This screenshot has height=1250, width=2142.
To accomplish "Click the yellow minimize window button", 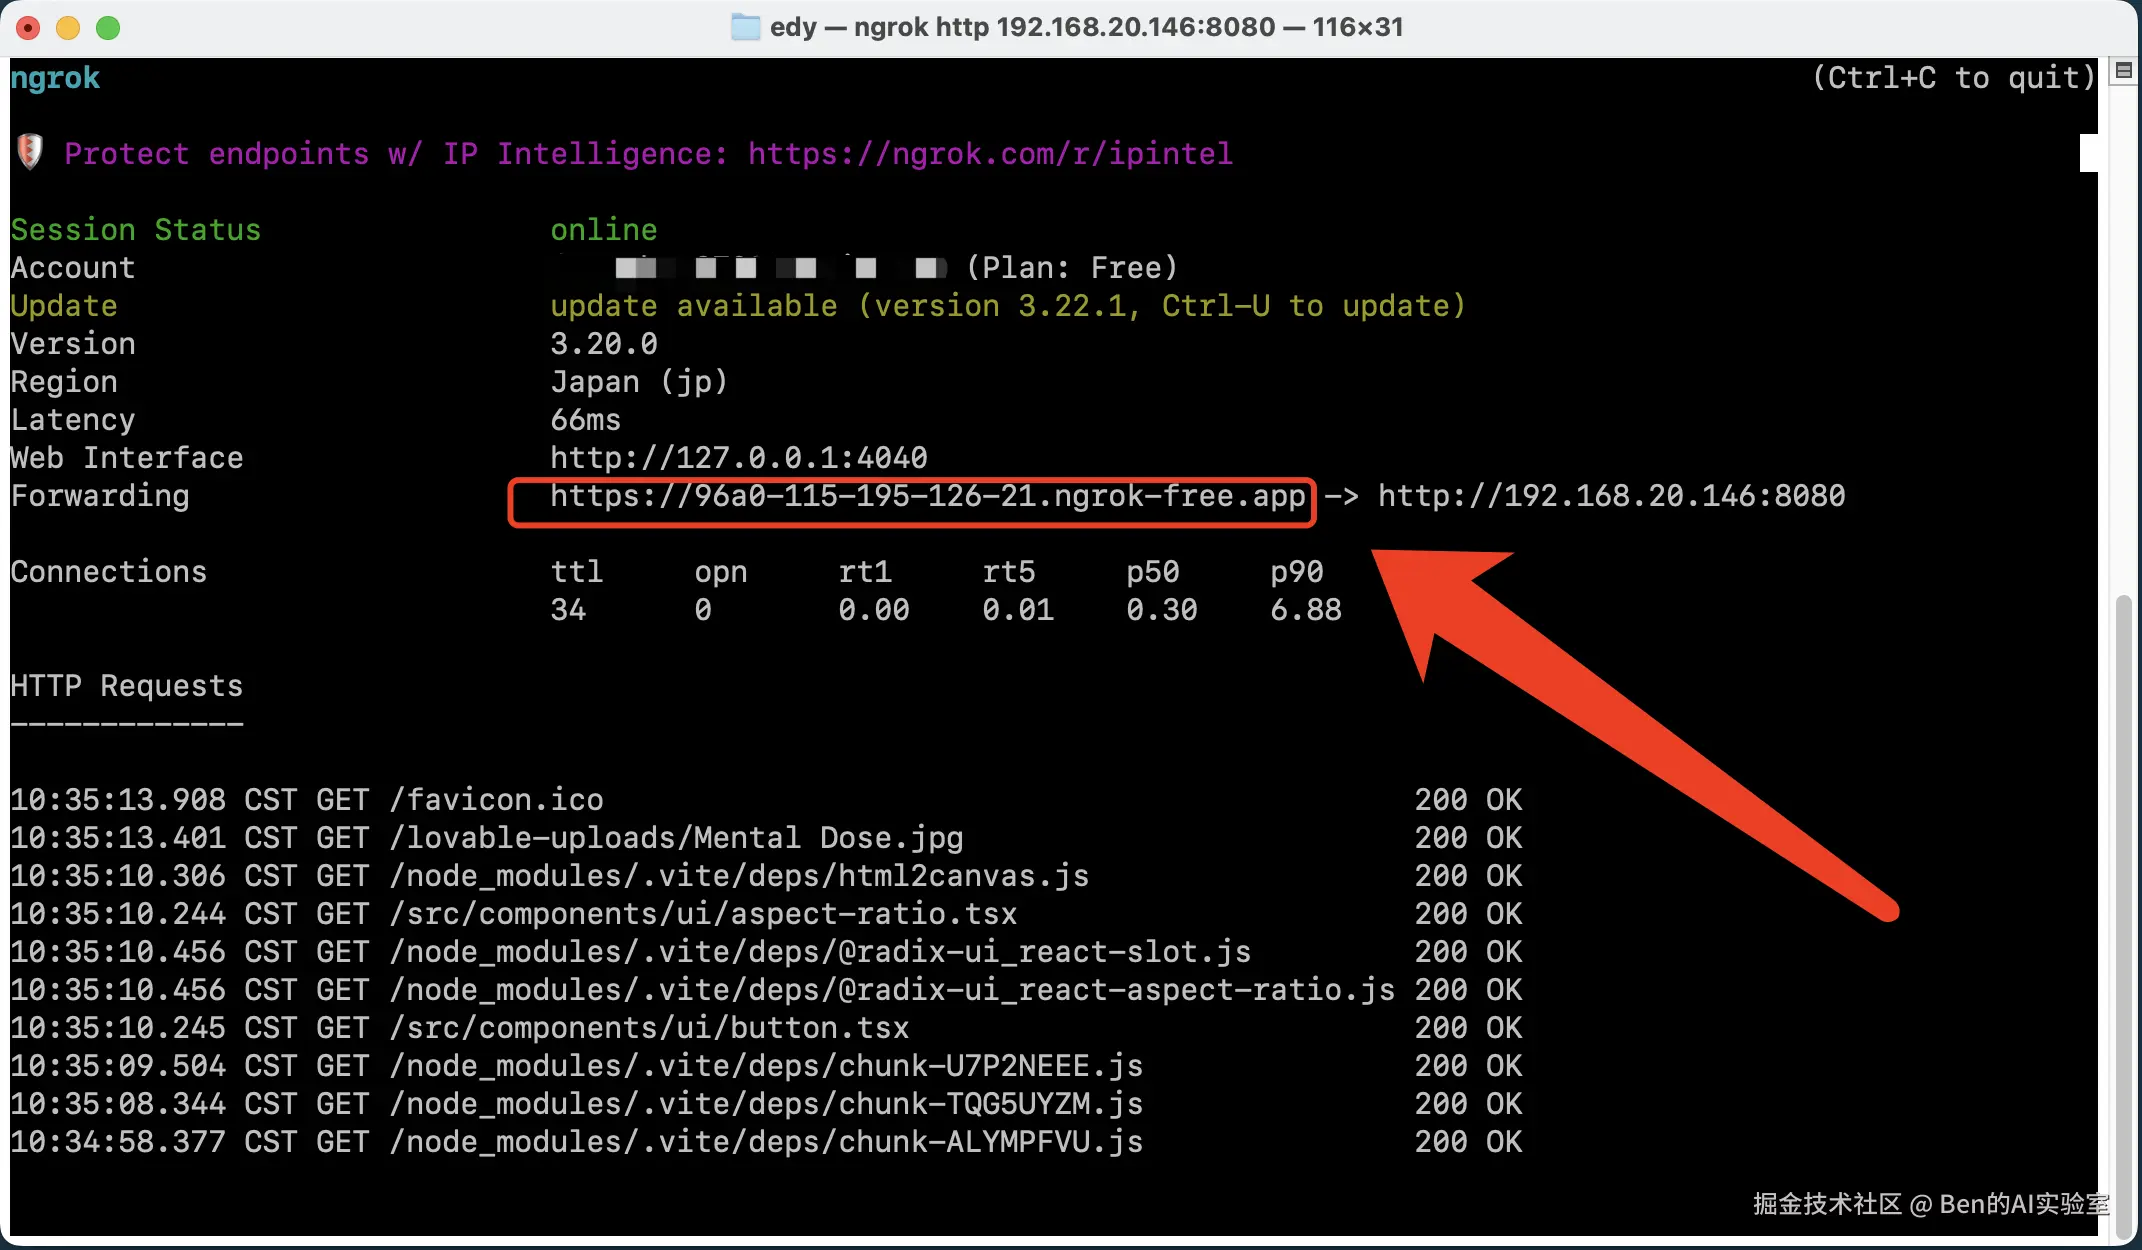I will [x=68, y=28].
